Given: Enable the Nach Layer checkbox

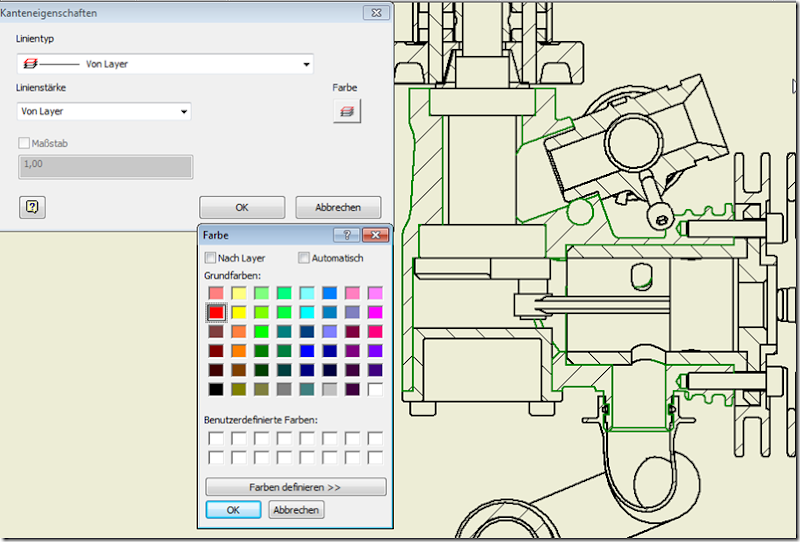Looking at the screenshot, I should coord(210,258).
